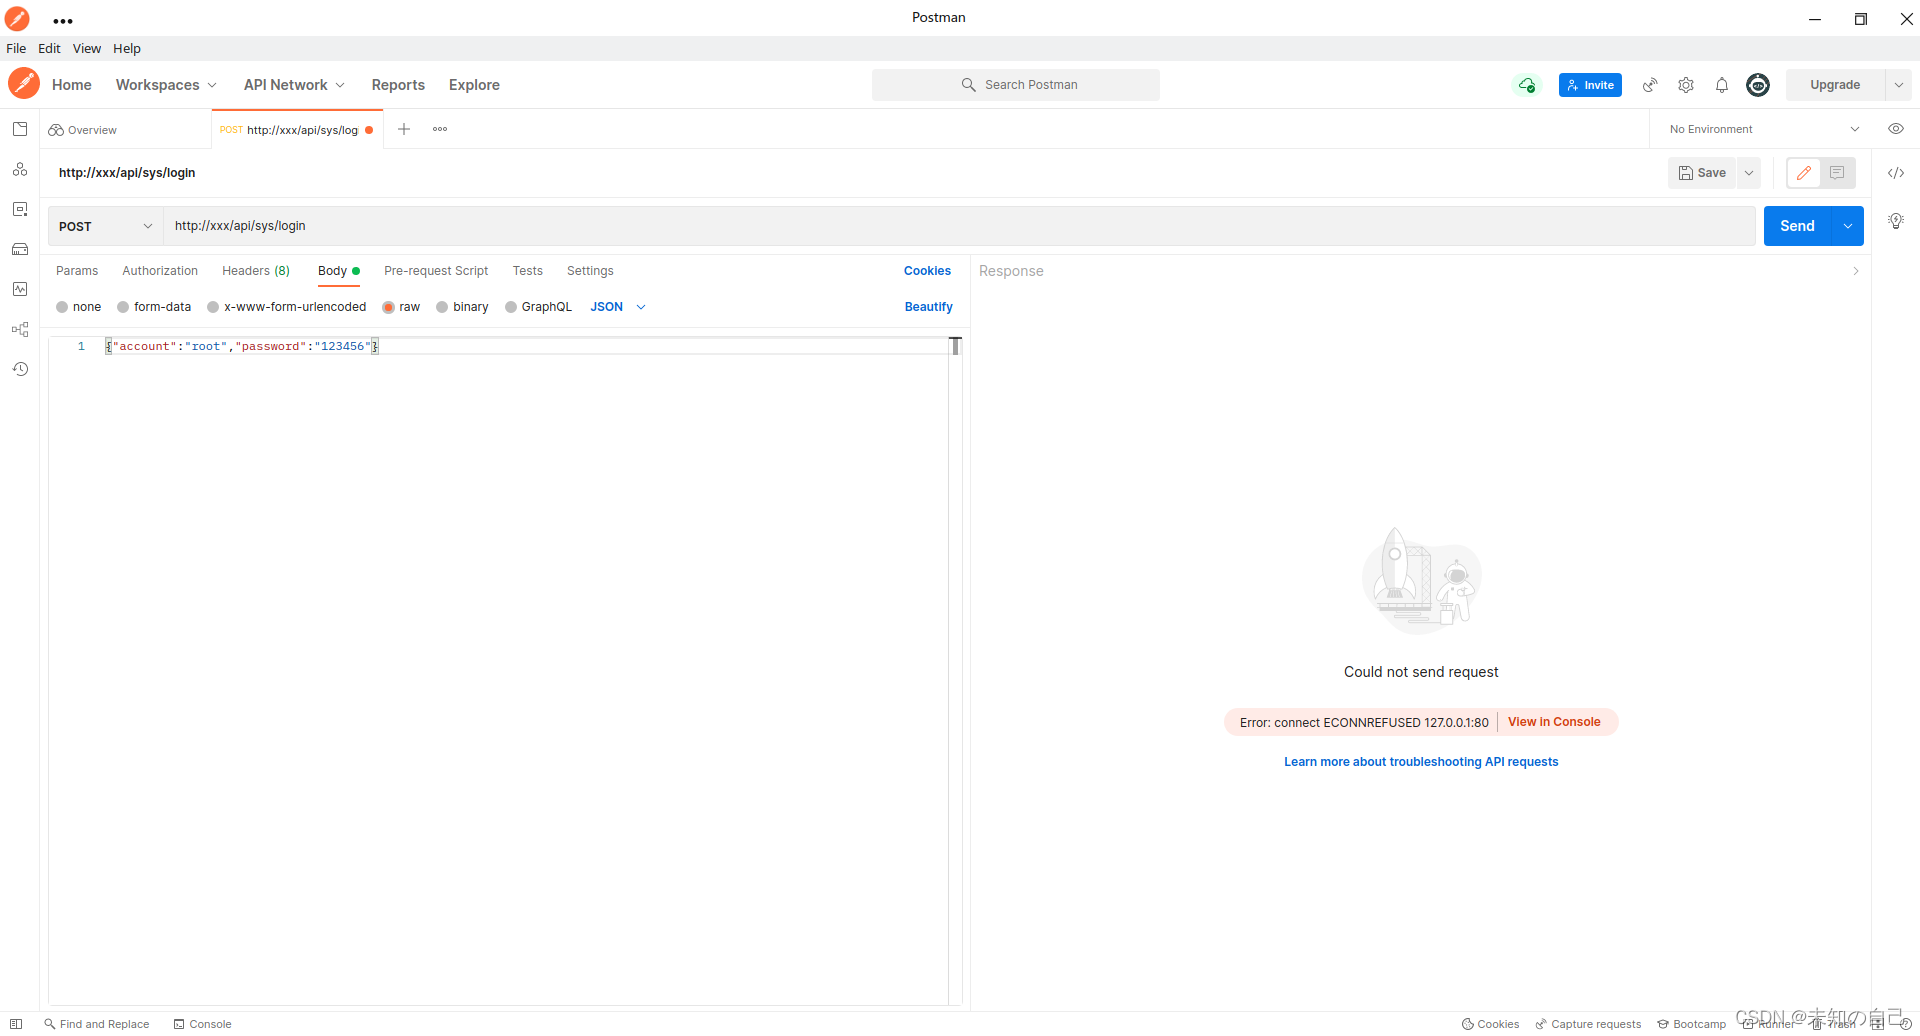Select binary body type

point(462,307)
